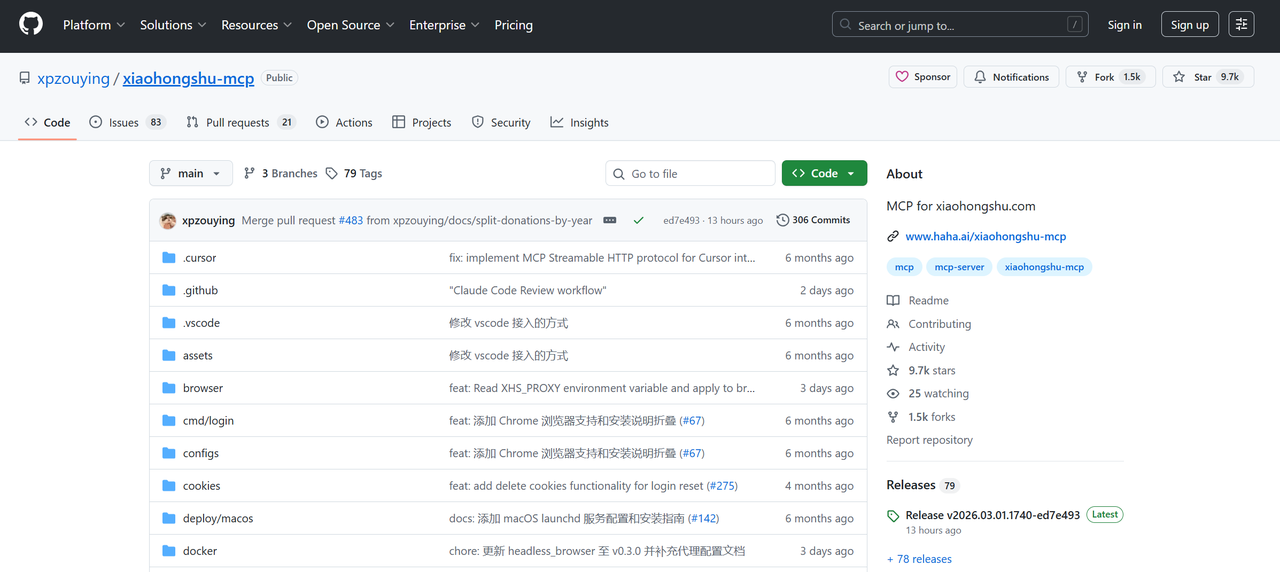
Task: Open www.haha.ai/xiaohongshu-mcp website link
Action: tap(986, 237)
